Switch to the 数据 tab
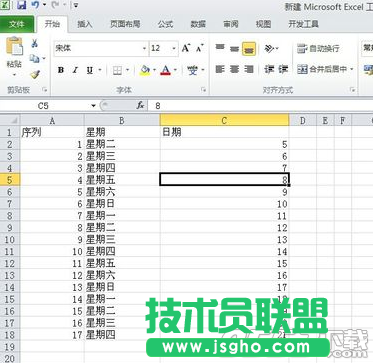This screenshot has height=363, width=373. (198, 24)
